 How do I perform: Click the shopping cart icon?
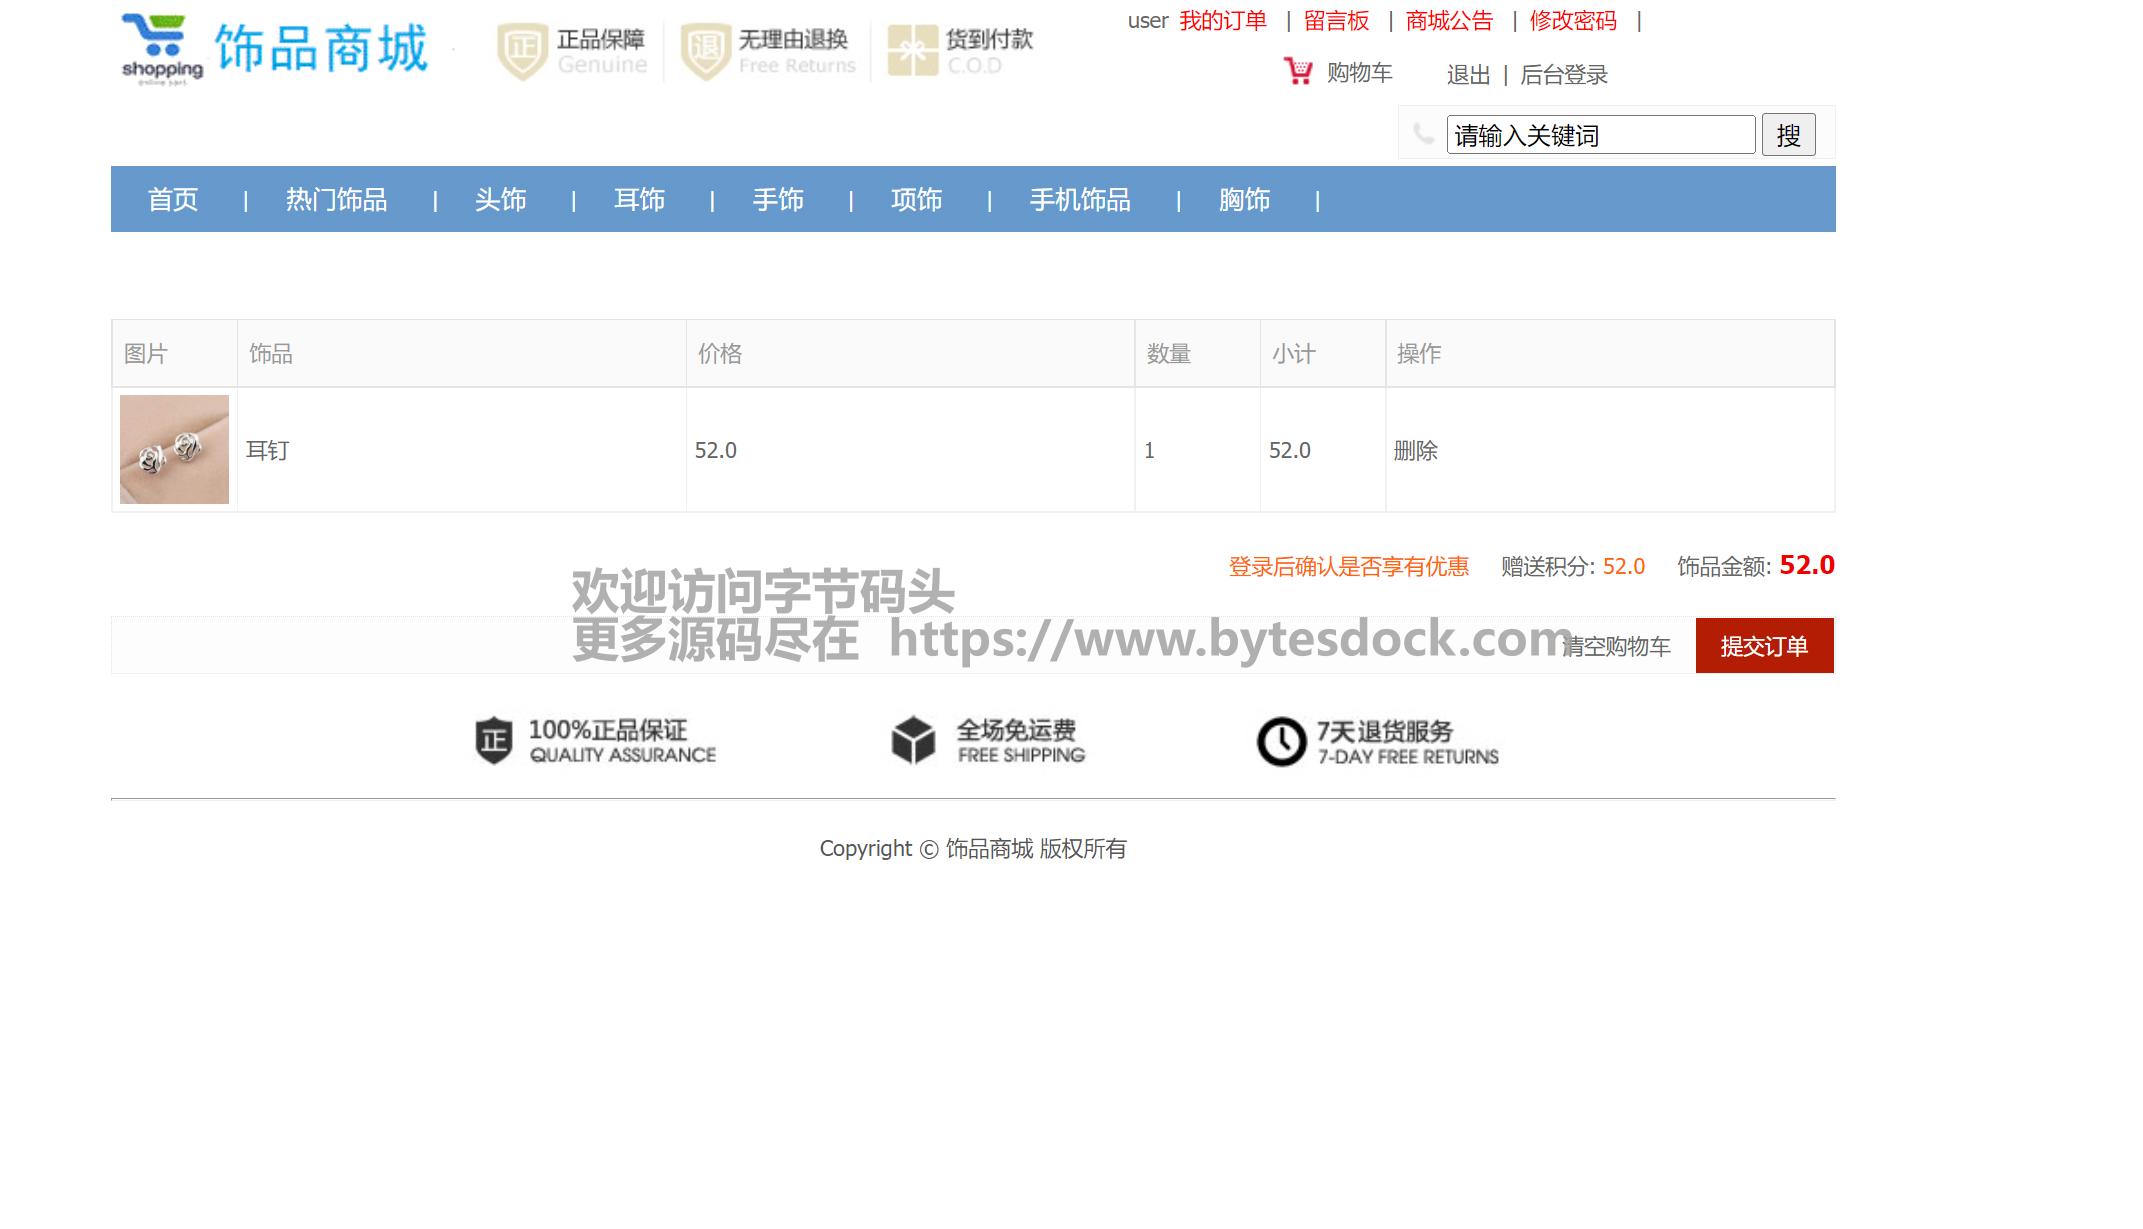pyautogui.click(x=1297, y=72)
